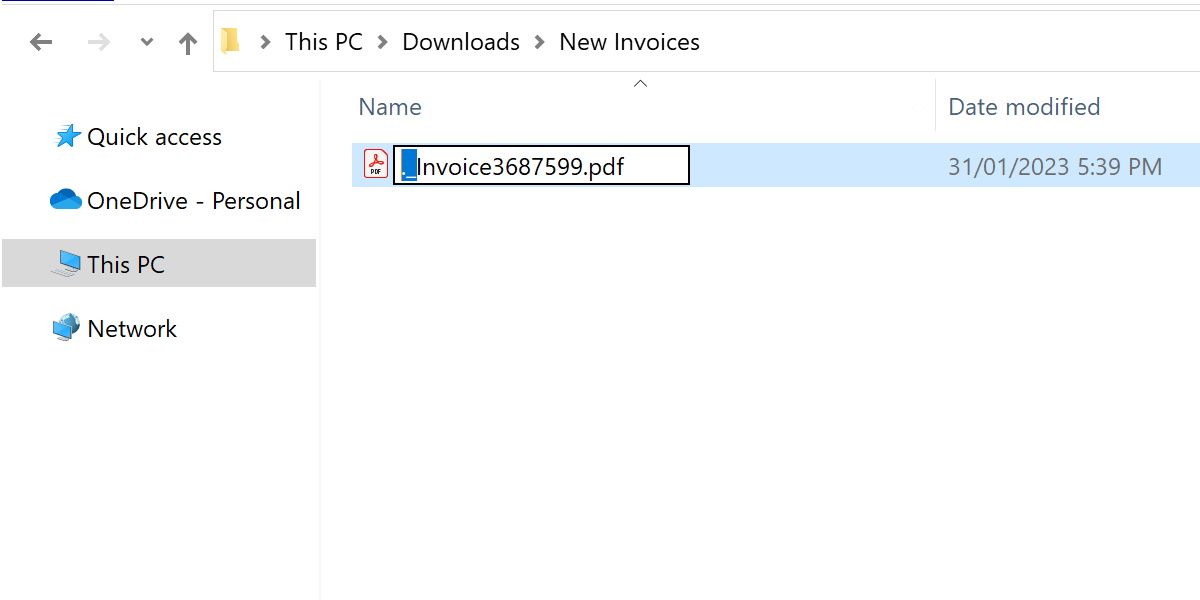
Task: Click the Quick access star icon
Action: coord(67,137)
